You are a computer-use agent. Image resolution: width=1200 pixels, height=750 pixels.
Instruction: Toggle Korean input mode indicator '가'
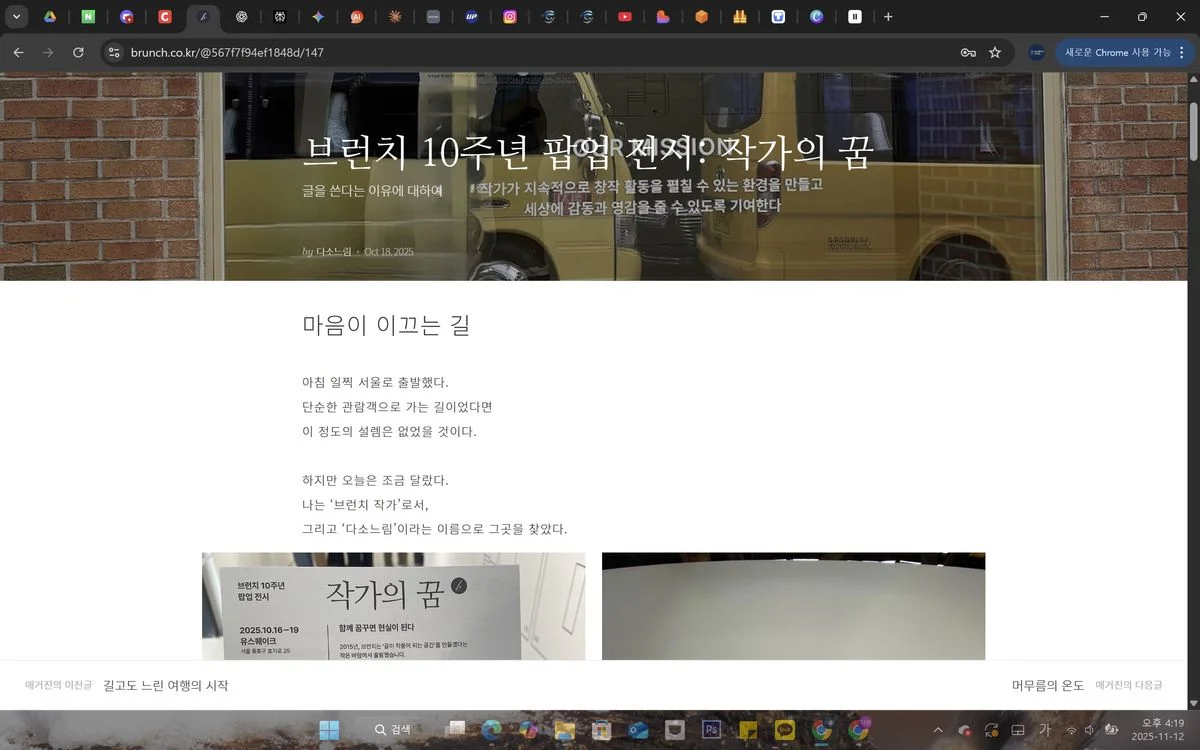click(x=1044, y=730)
